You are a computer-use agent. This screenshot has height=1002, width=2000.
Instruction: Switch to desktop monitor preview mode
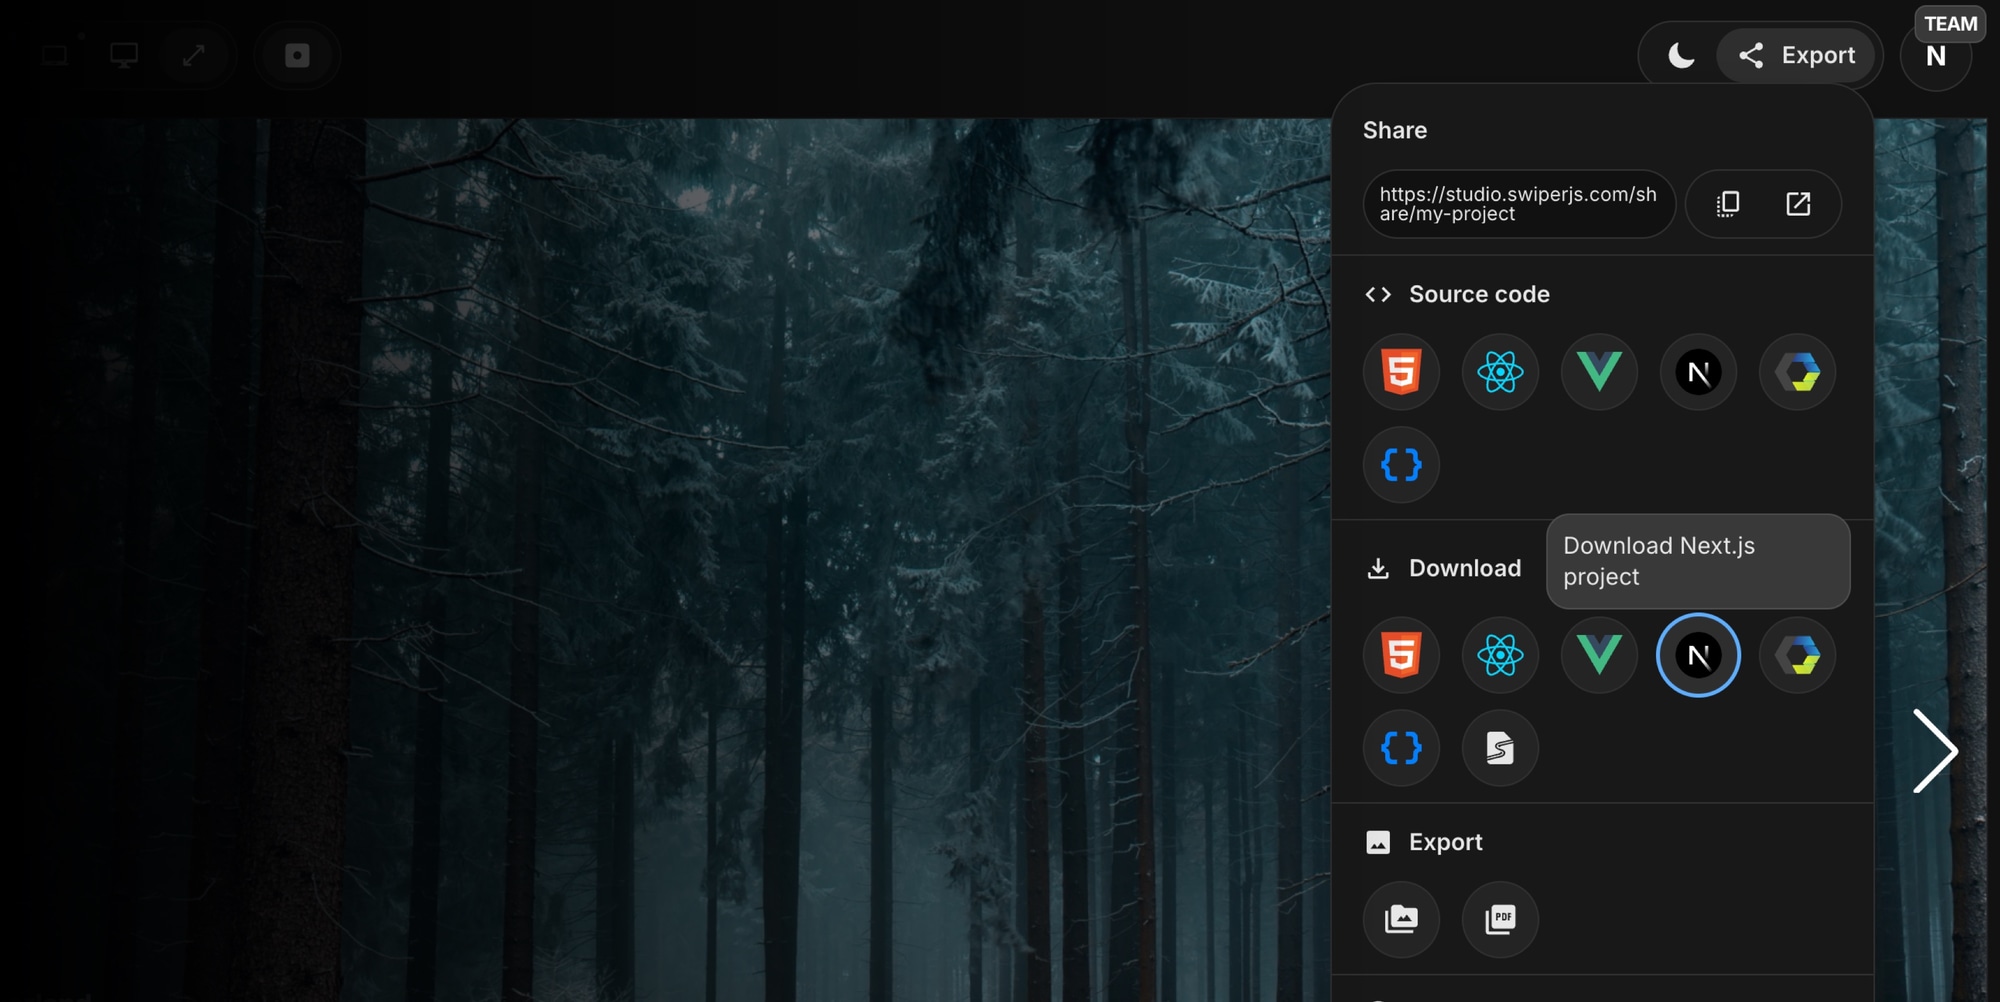124,56
